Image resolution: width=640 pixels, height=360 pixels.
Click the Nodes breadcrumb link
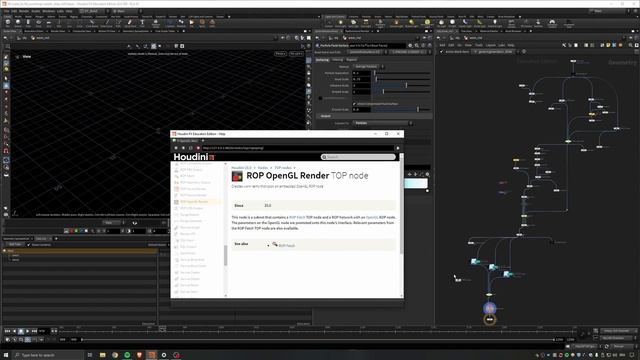click(263, 168)
